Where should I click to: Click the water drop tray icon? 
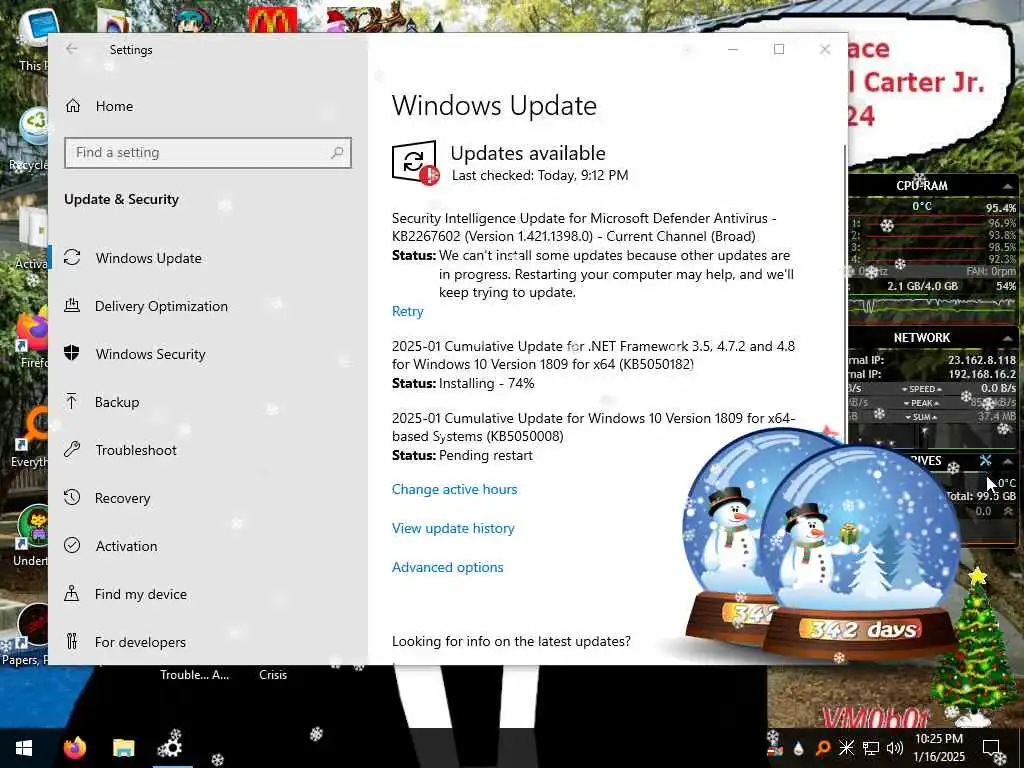pyautogui.click(x=798, y=748)
